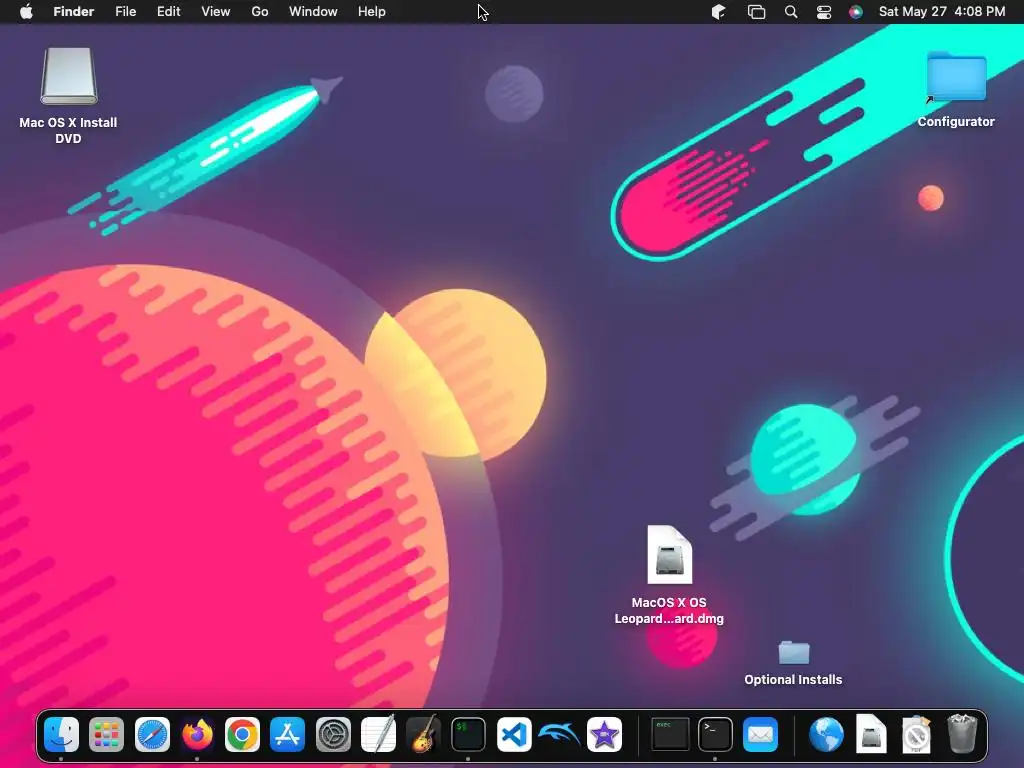Open the File menu
This screenshot has width=1024, height=768.
tap(125, 12)
